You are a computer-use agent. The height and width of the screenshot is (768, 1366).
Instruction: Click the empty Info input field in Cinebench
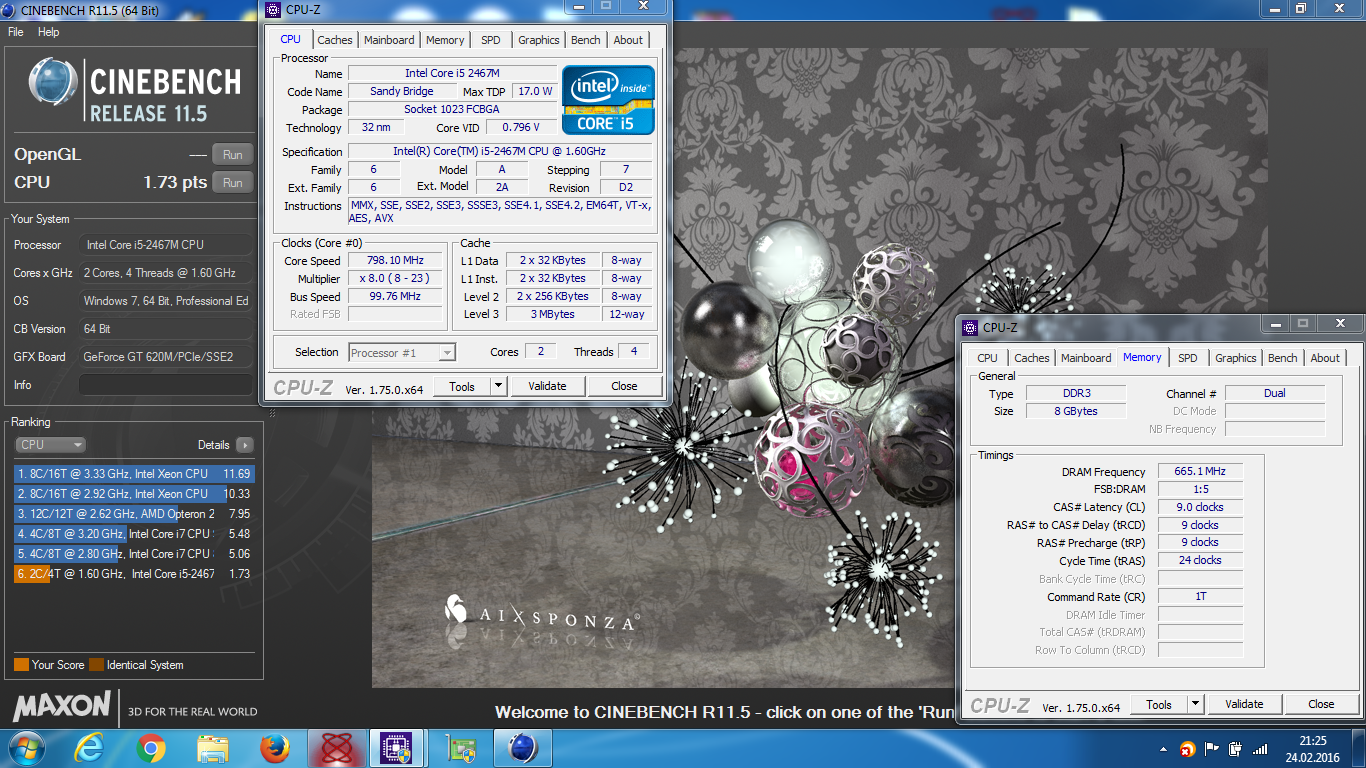tap(166, 385)
